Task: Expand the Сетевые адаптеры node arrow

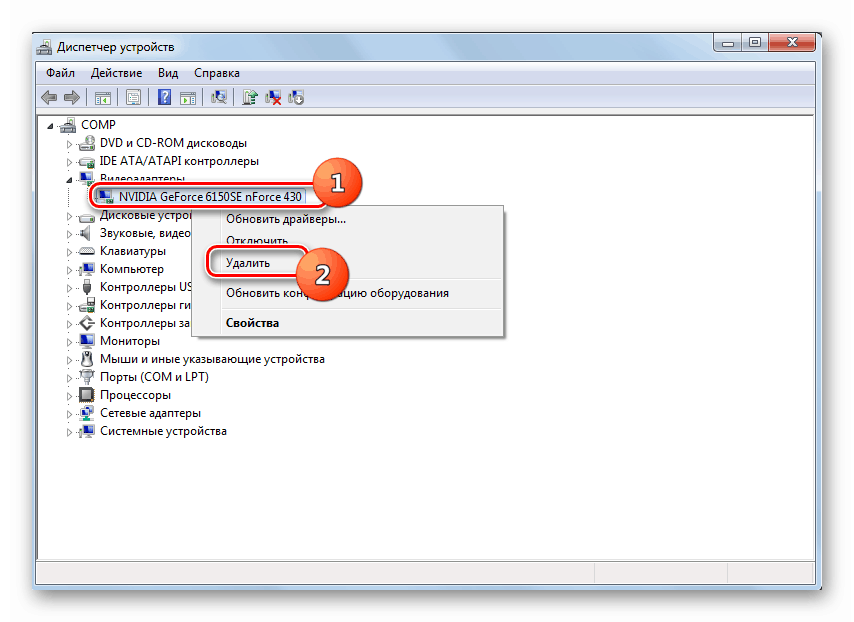Action: tap(69, 413)
